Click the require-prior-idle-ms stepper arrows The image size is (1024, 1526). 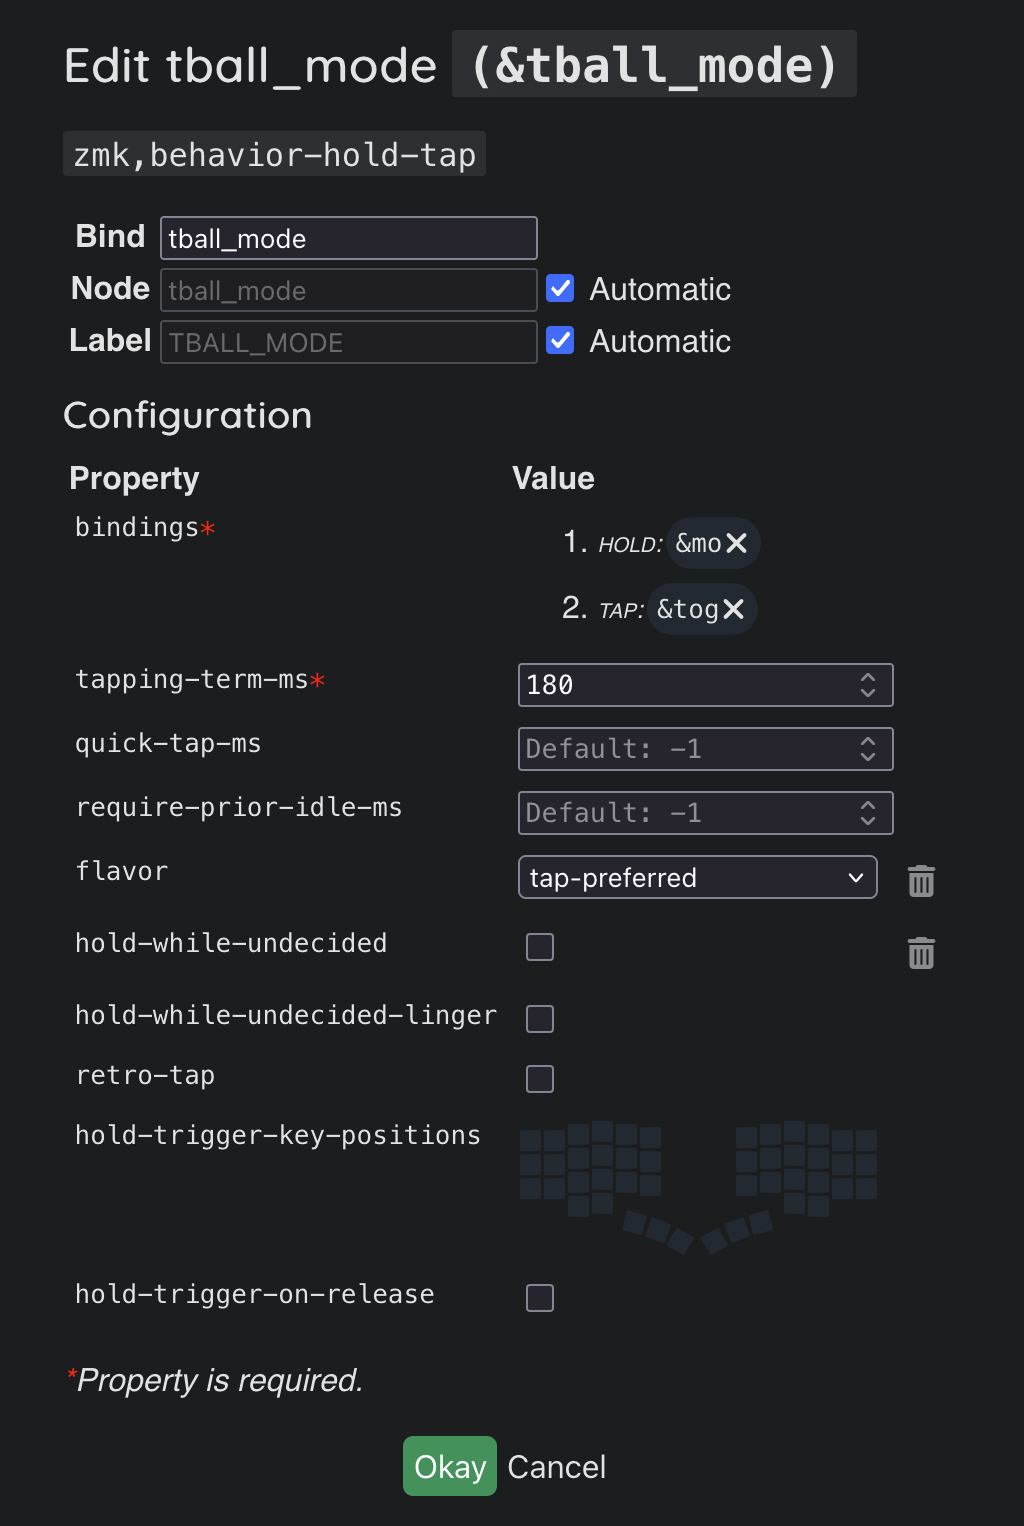(868, 813)
